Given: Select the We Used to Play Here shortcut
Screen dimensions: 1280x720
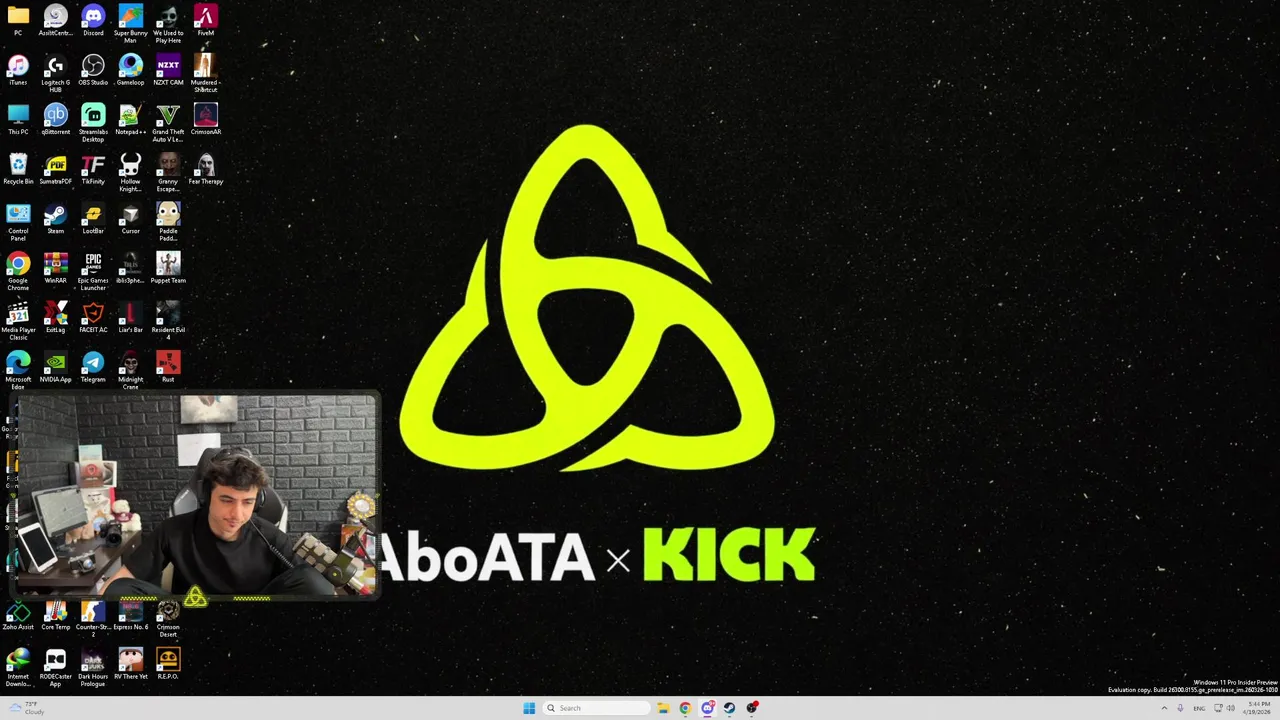Looking at the screenshot, I should pos(168,24).
